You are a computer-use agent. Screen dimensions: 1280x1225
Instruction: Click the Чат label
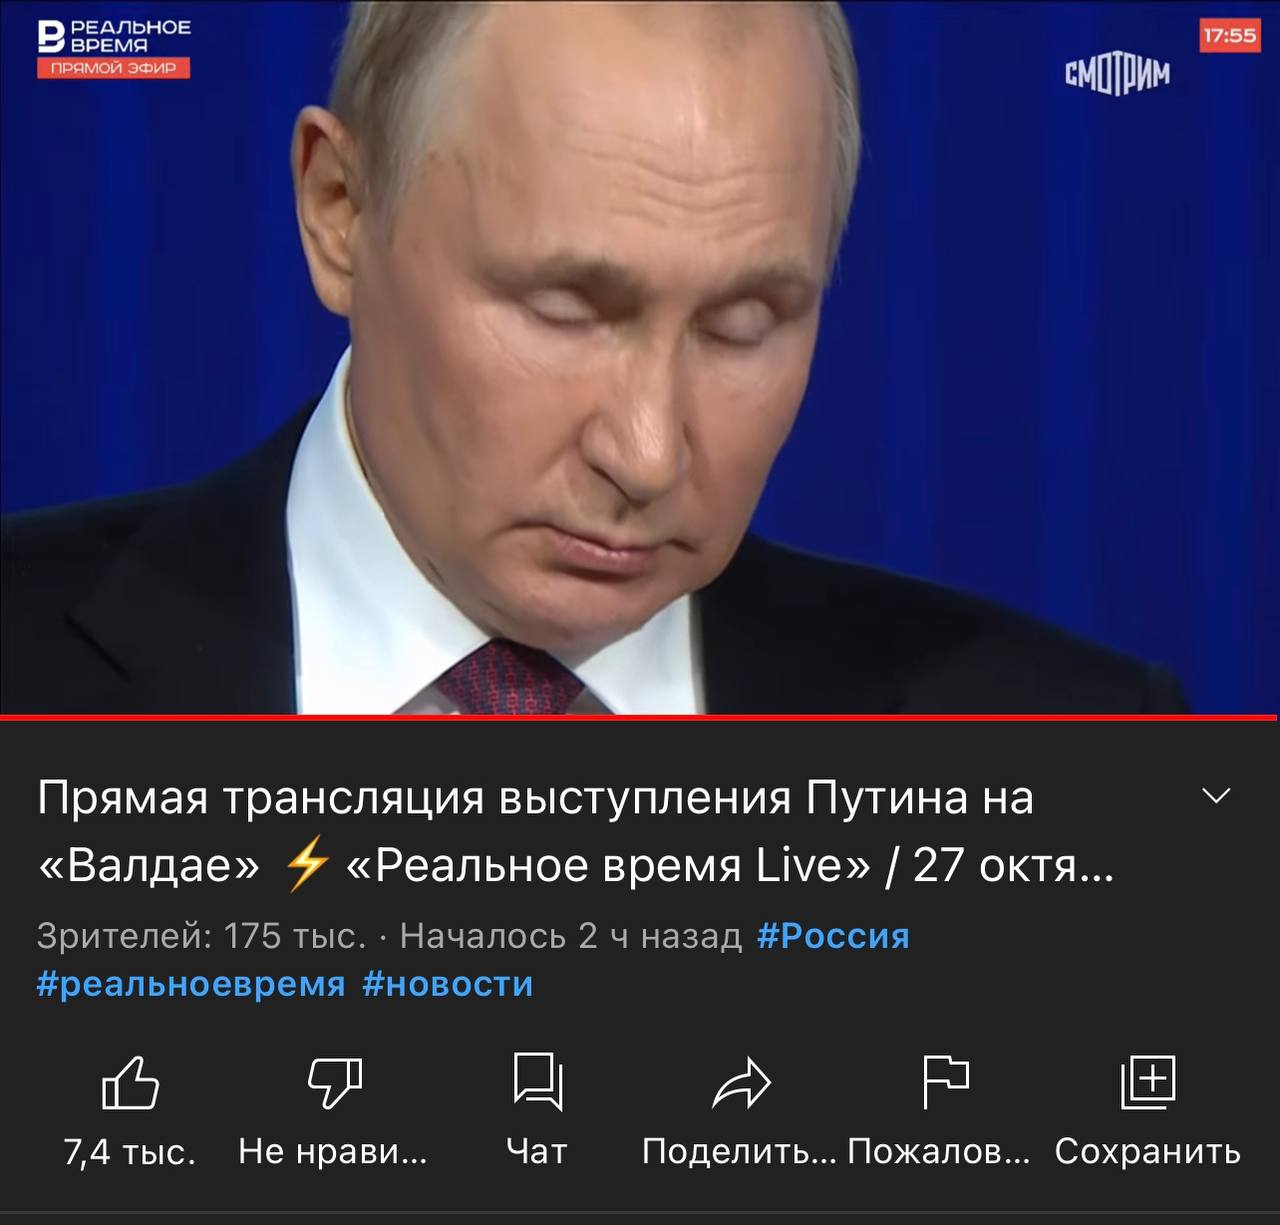(x=537, y=1151)
